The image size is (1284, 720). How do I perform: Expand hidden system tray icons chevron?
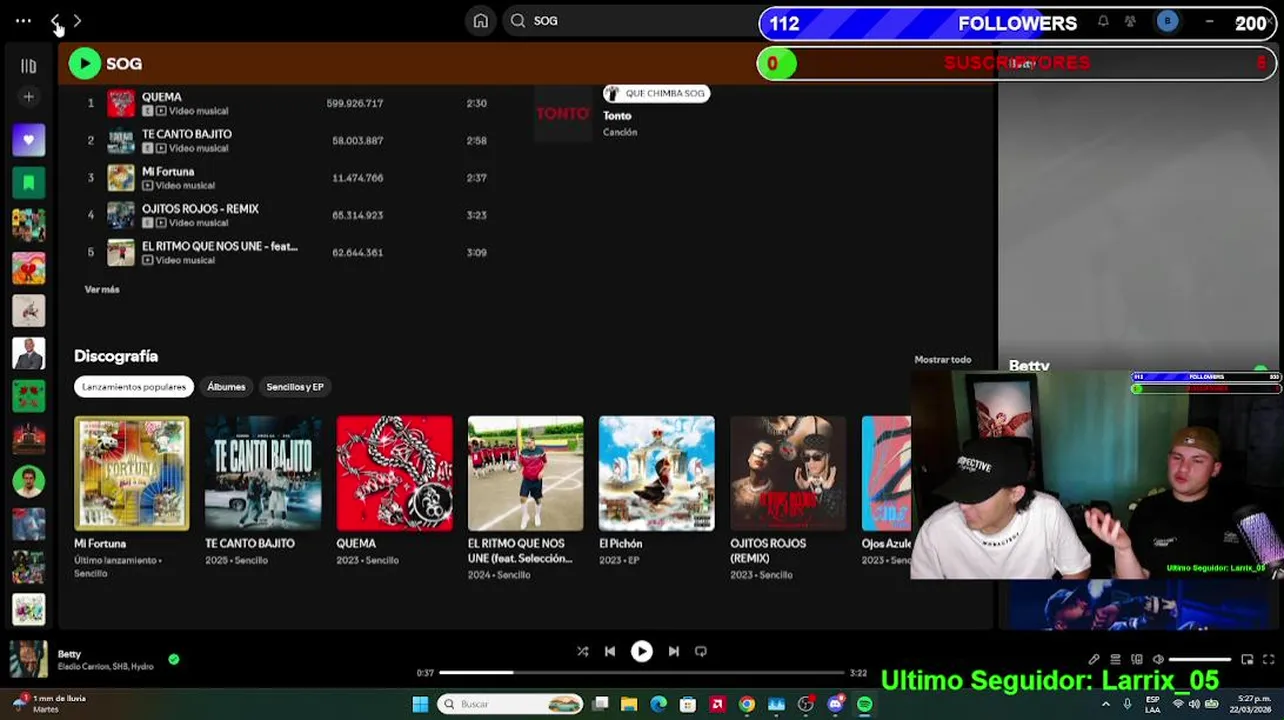pyautogui.click(x=1105, y=704)
